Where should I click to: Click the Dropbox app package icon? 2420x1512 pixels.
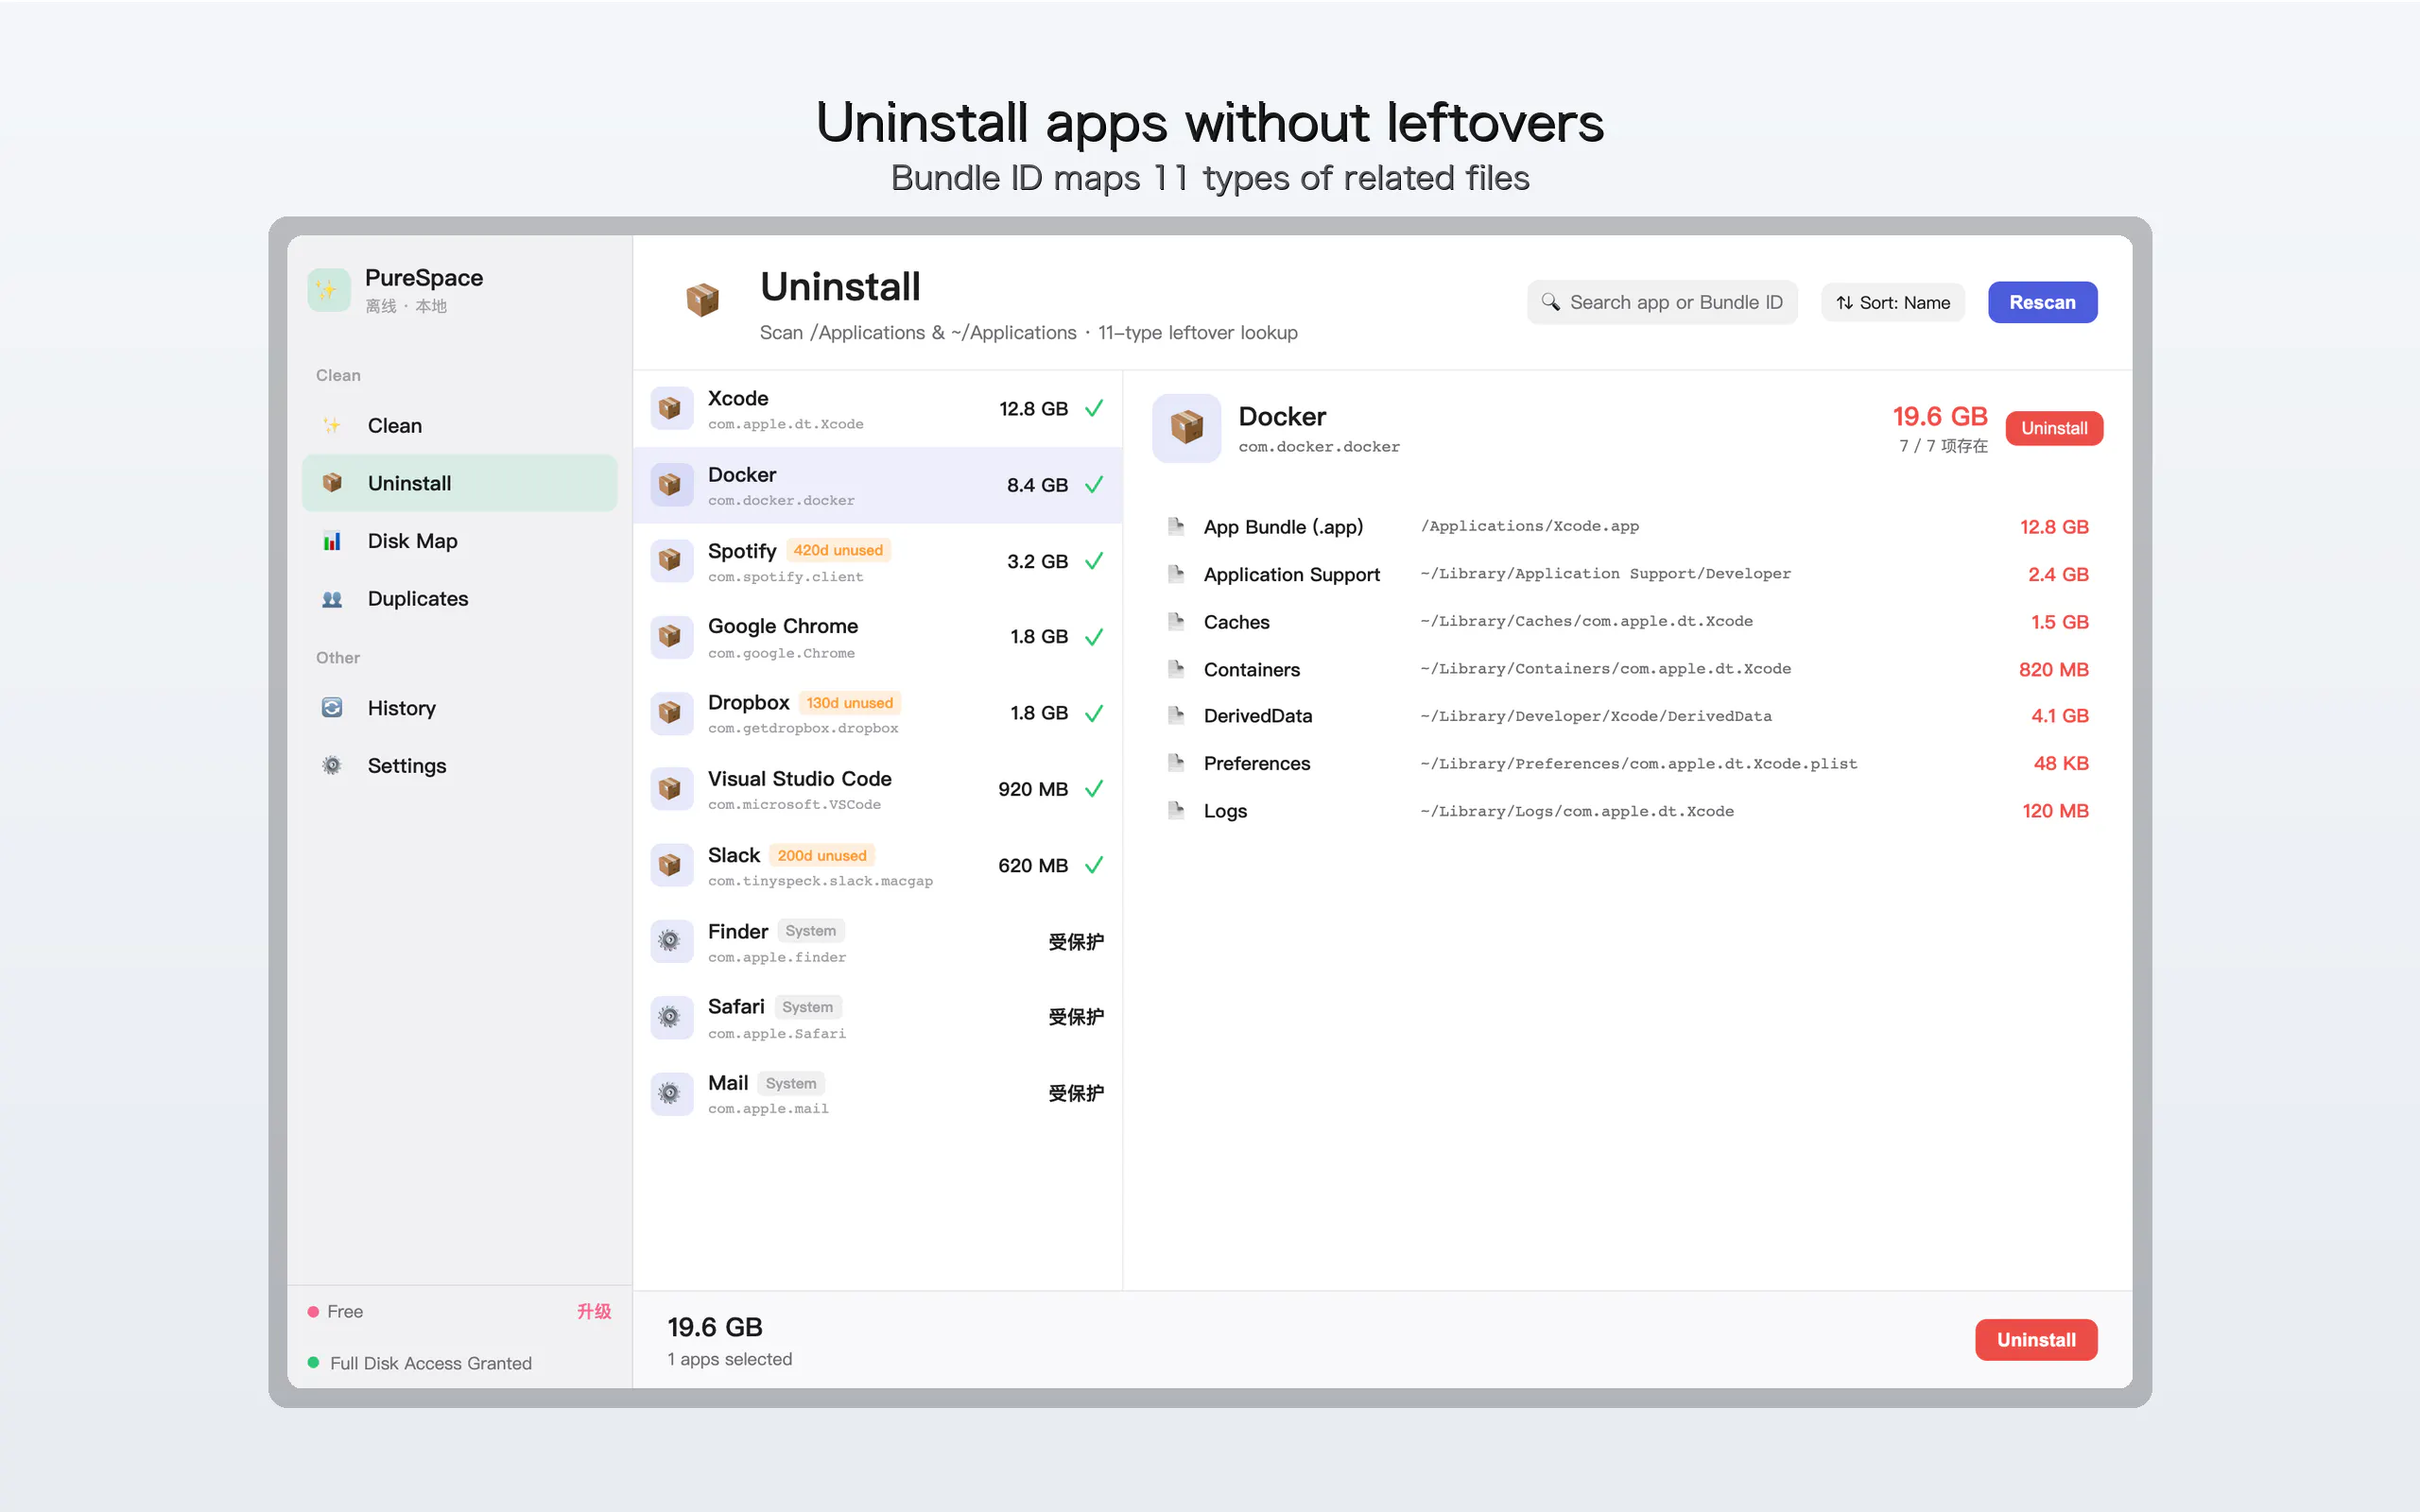(671, 713)
